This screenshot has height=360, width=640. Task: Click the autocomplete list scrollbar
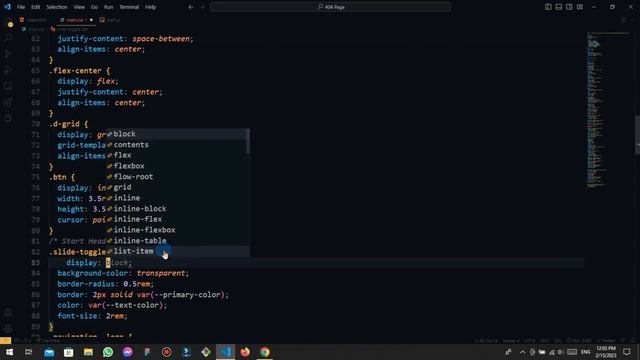[248, 142]
